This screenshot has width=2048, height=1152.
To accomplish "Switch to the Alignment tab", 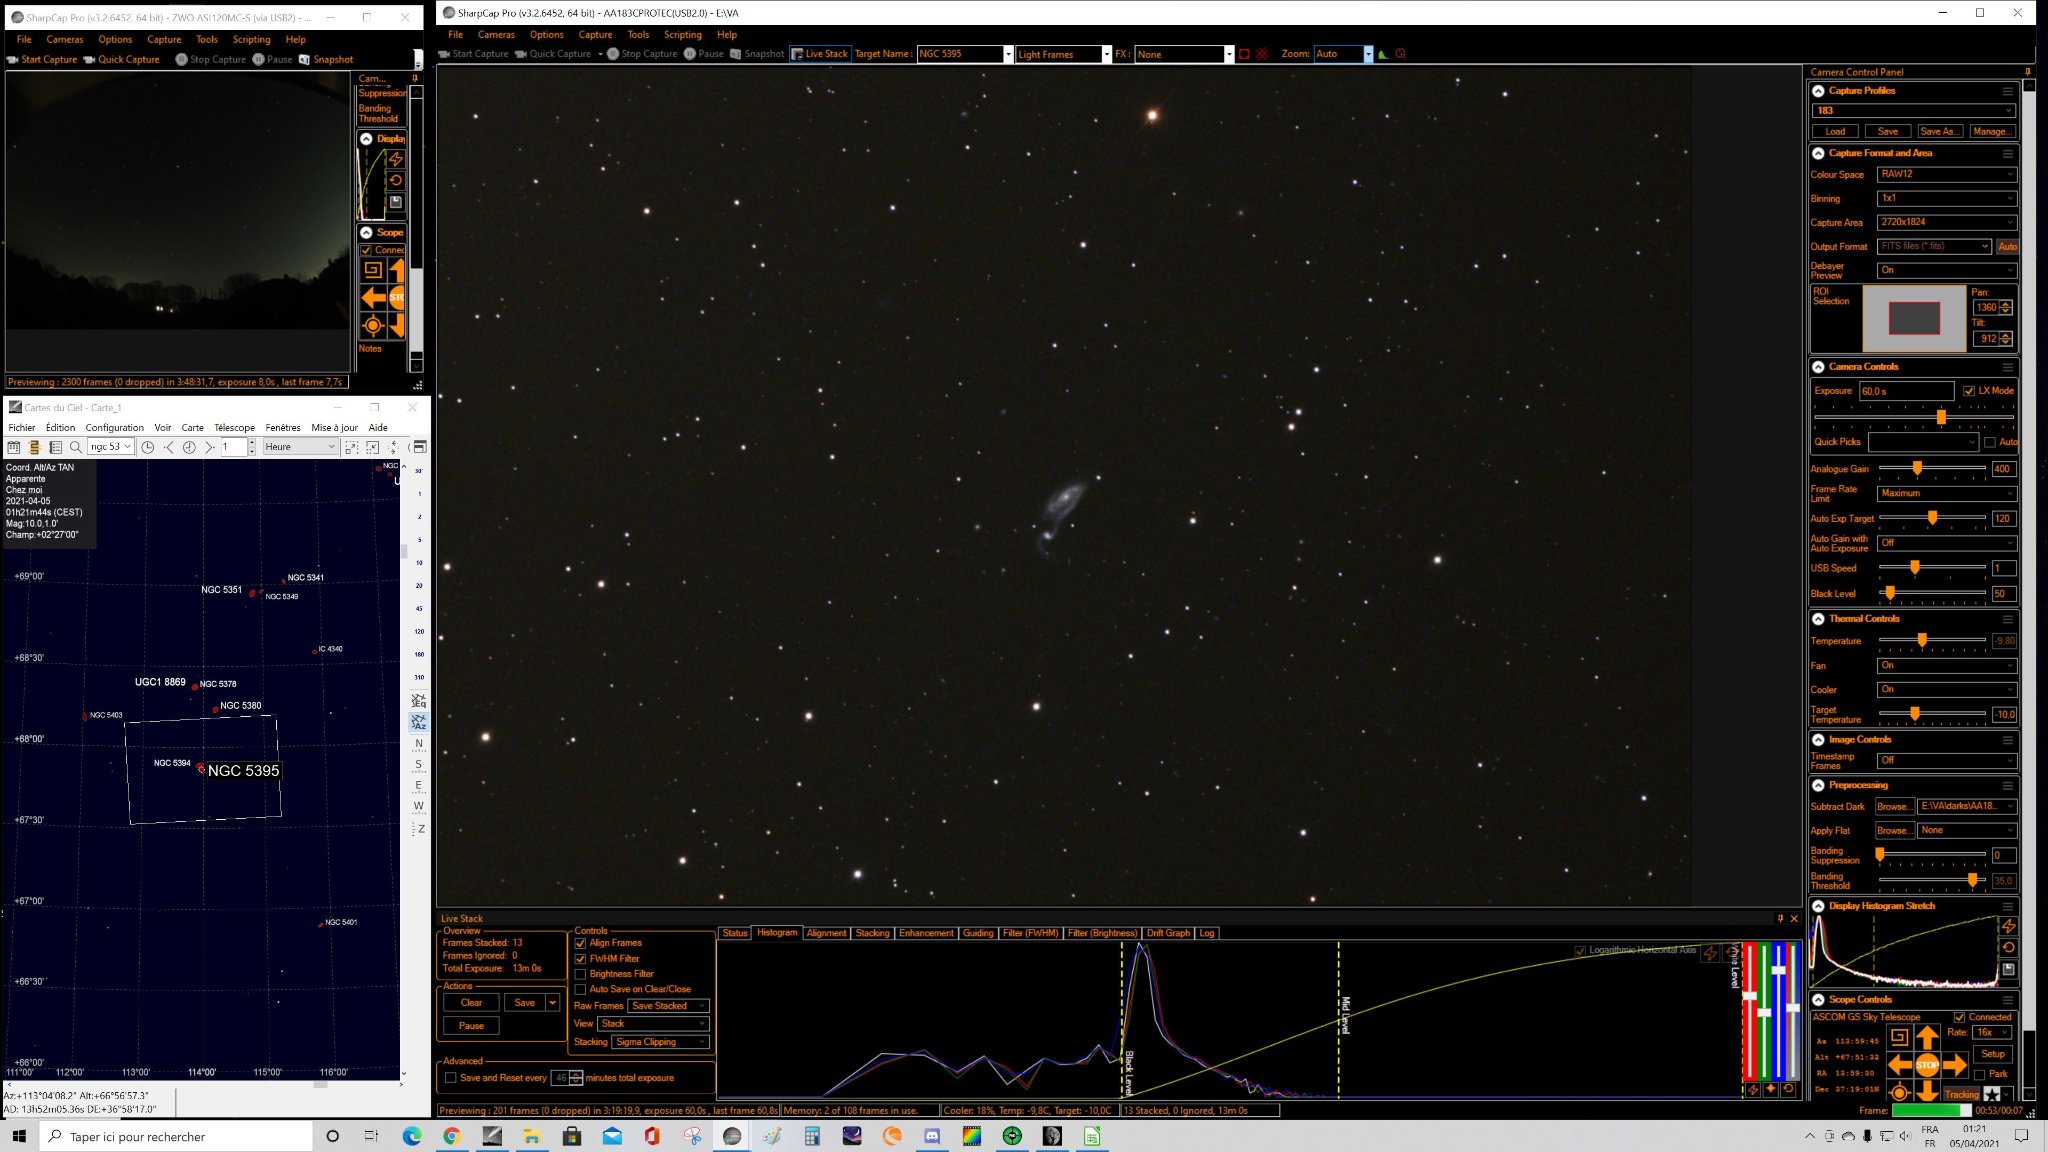I will click(x=826, y=933).
